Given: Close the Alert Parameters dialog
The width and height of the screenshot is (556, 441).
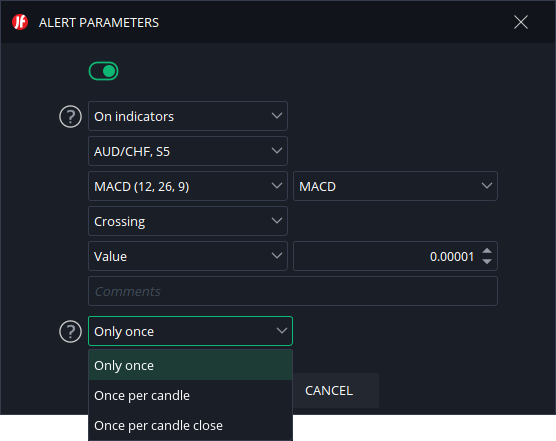Looking at the screenshot, I should click(x=521, y=22).
